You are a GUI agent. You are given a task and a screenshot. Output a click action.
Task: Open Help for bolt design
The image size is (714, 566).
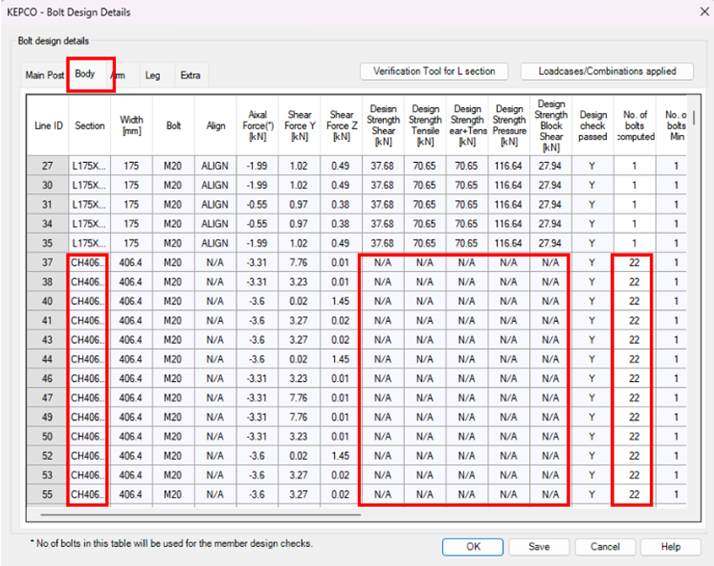coord(670,547)
